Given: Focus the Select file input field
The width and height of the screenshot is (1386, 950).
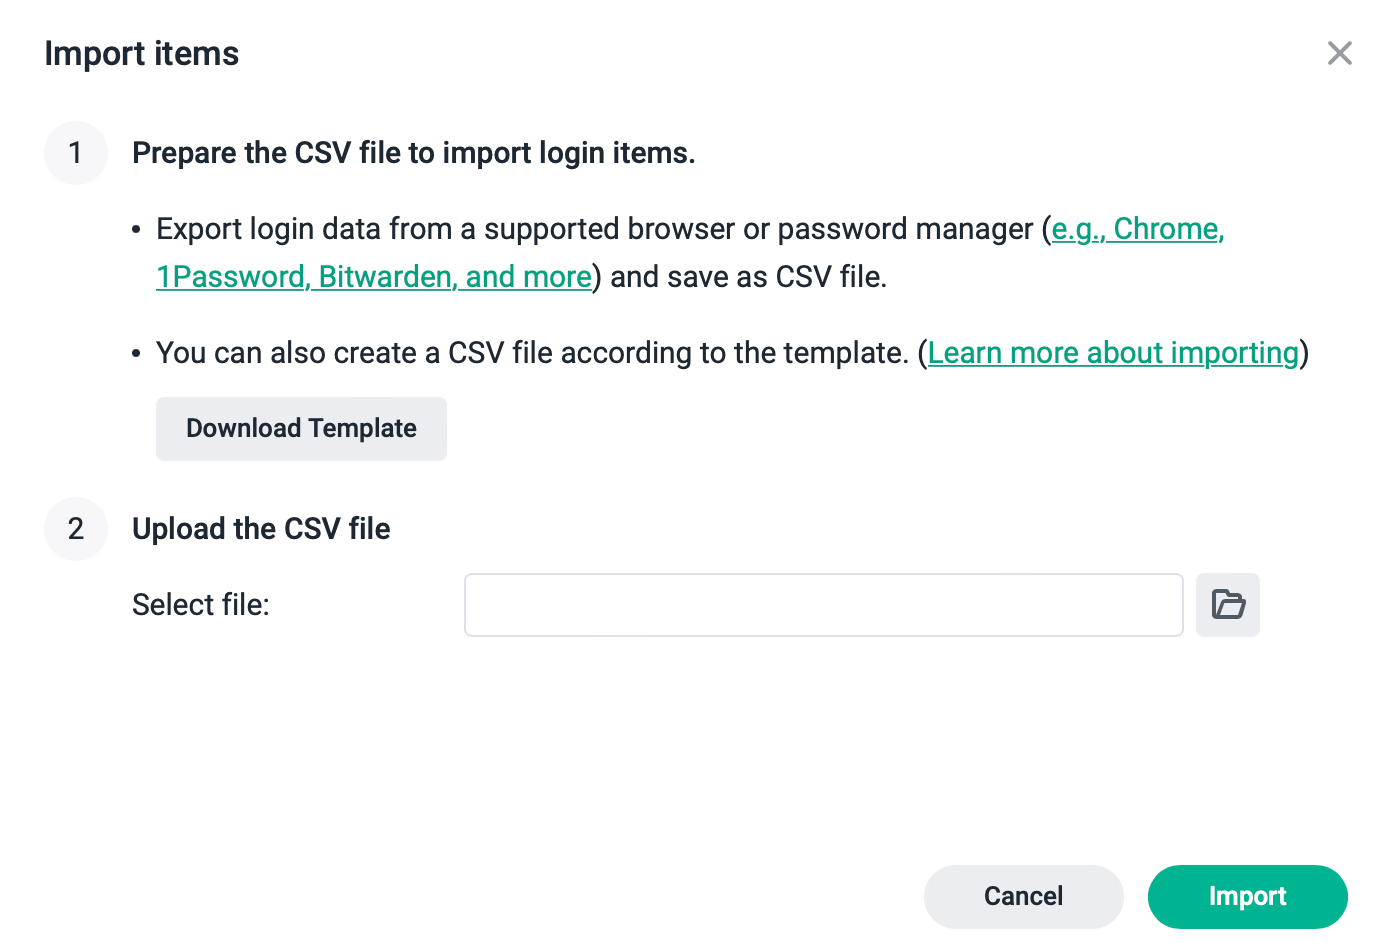Looking at the screenshot, I should click(824, 605).
